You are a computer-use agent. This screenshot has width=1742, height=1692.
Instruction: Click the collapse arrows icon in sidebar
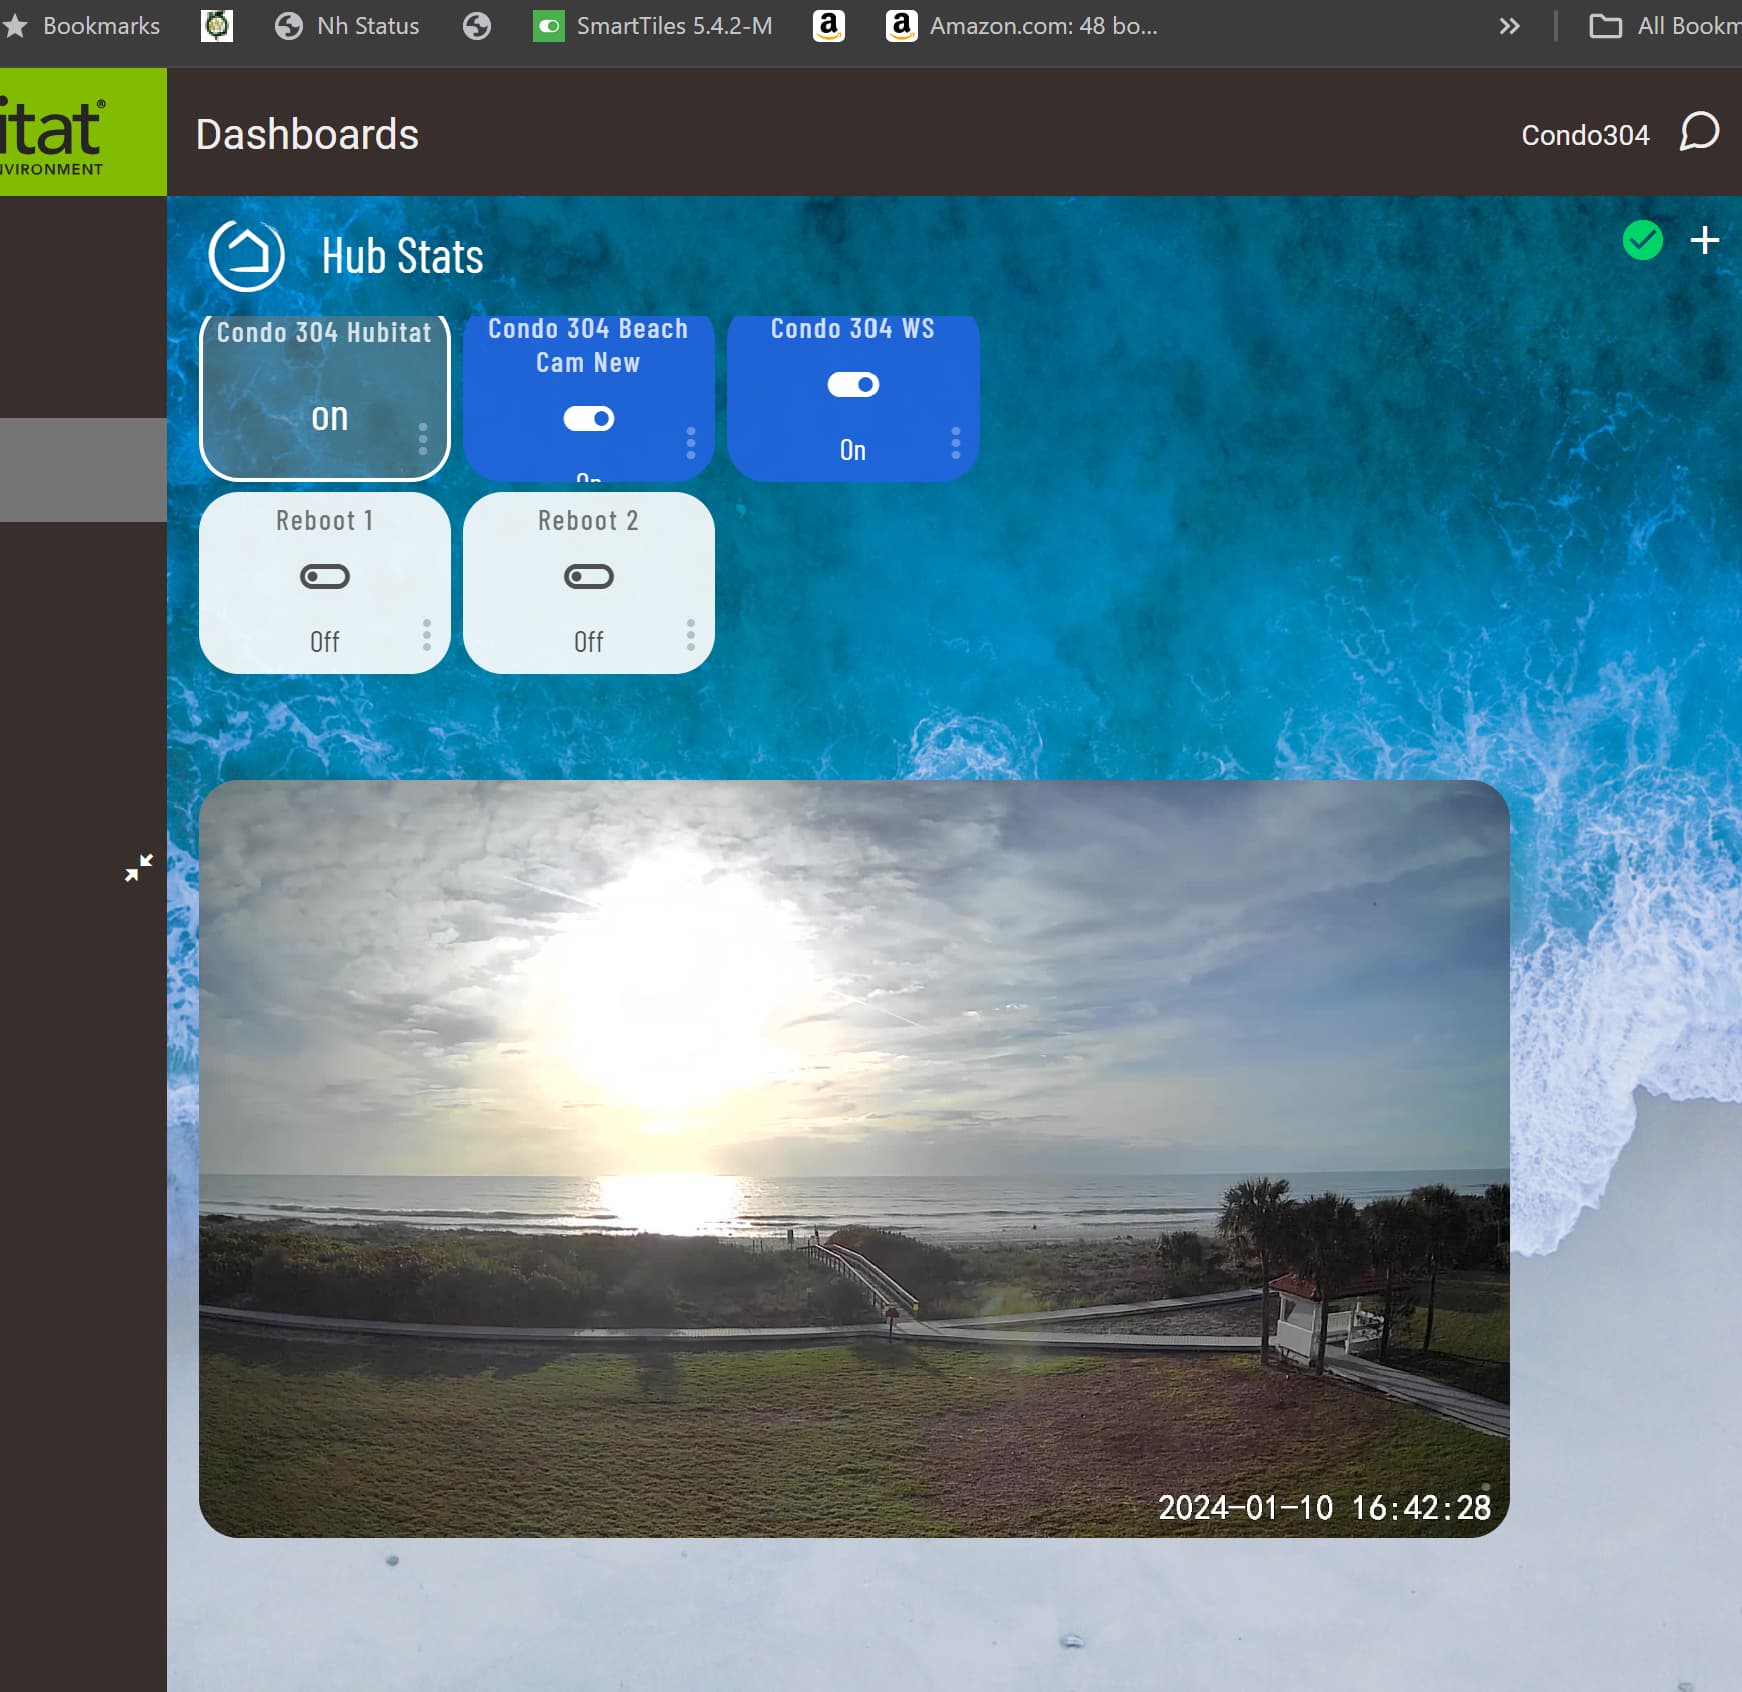[x=139, y=867]
